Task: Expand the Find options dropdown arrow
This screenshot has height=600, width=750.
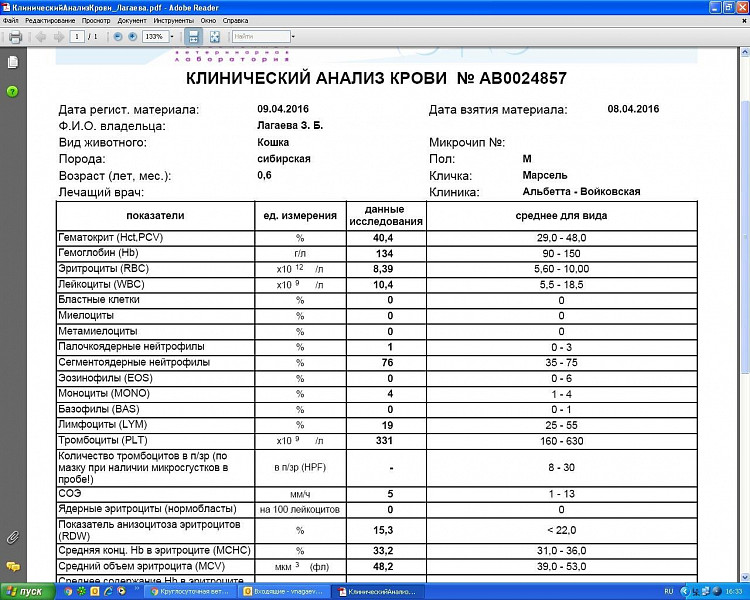Action: pos(291,36)
